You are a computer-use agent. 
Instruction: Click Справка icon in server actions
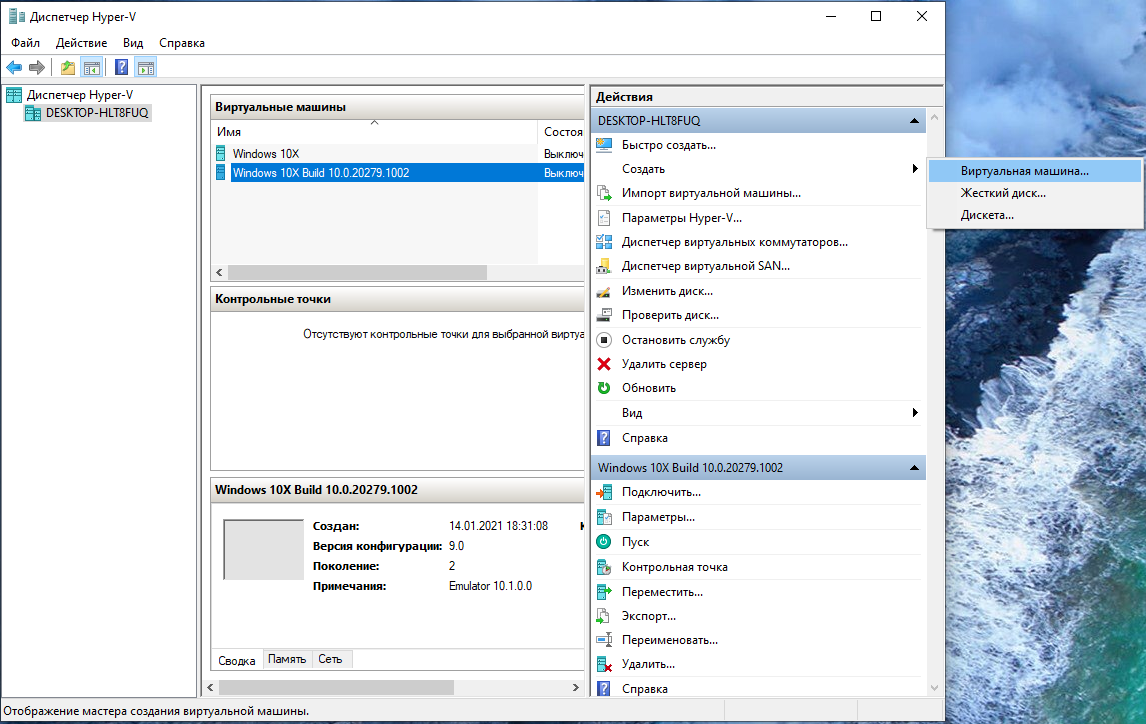point(604,438)
